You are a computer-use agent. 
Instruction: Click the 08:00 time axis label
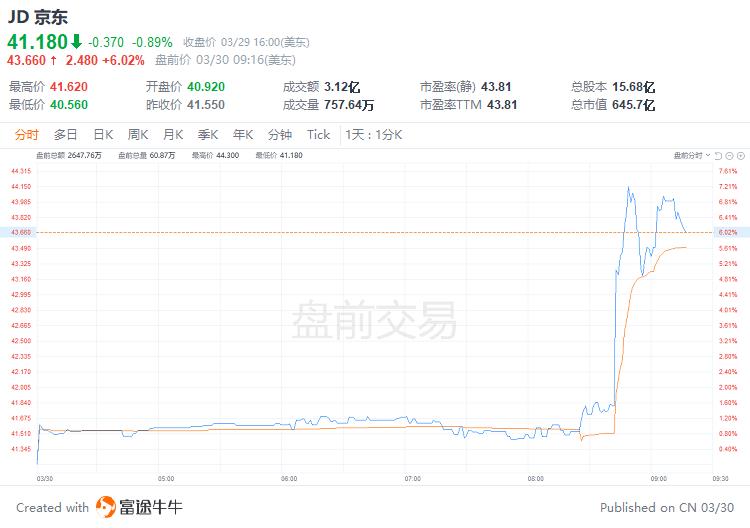click(x=535, y=479)
